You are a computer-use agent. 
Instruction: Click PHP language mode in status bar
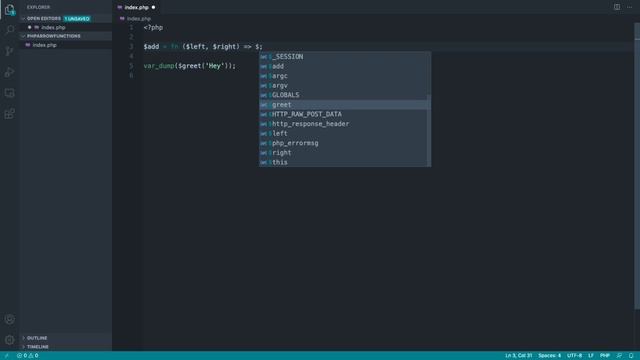(605, 356)
